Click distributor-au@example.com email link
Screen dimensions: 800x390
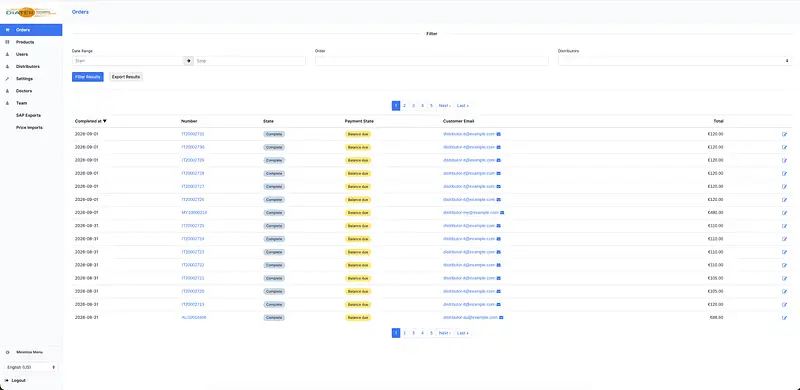coord(470,318)
